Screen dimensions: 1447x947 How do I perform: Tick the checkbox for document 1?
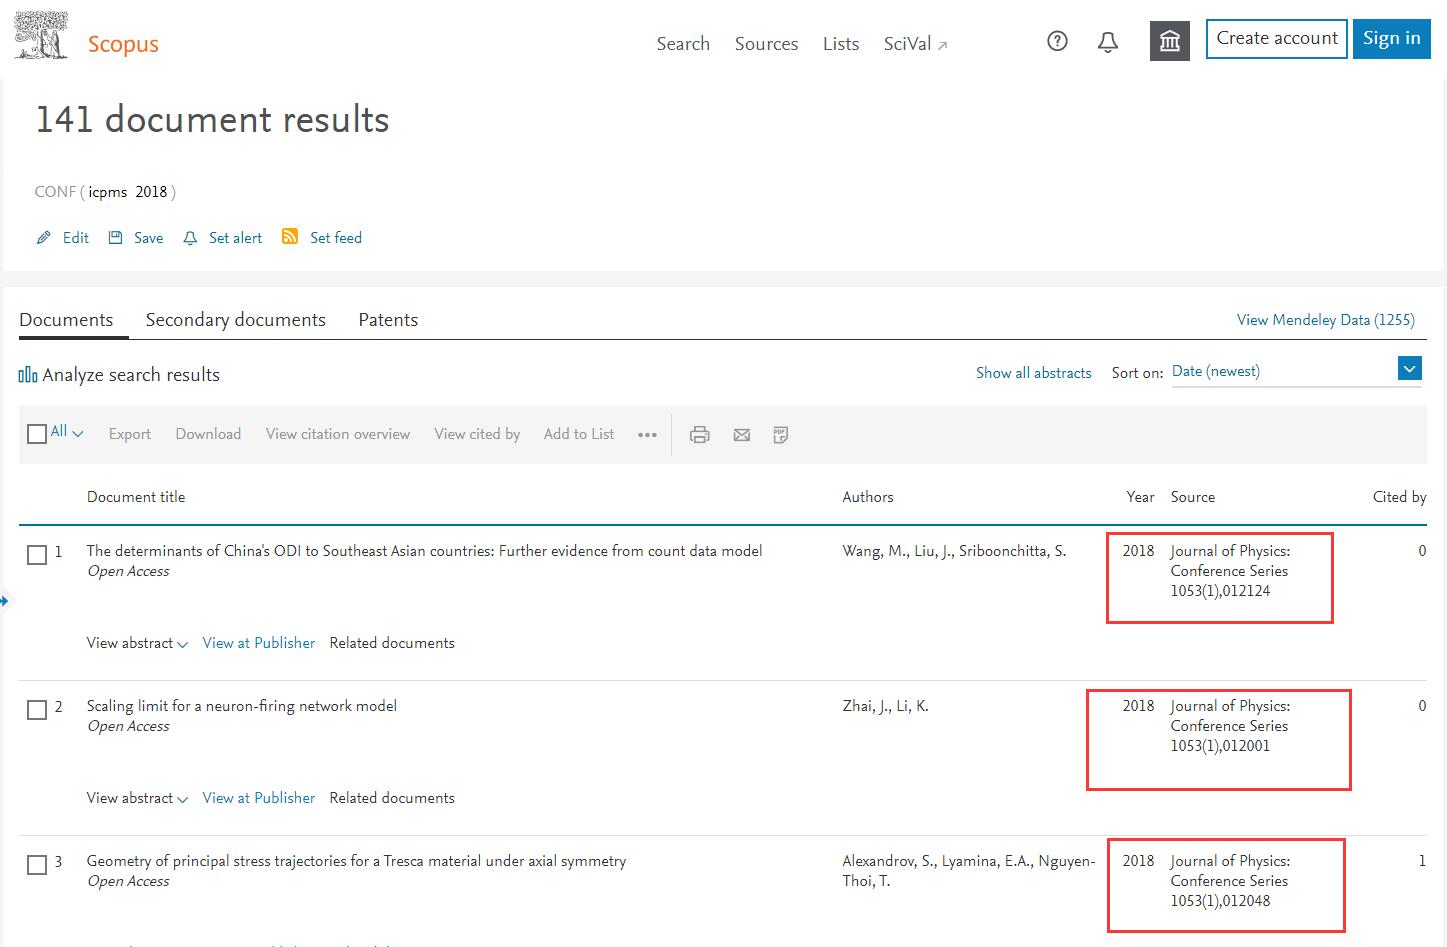pyautogui.click(x=37, y=555)
